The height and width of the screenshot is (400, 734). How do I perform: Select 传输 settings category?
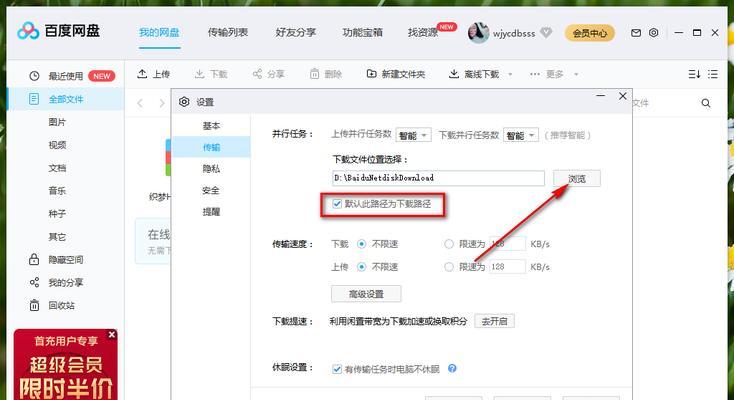point(211,147)
